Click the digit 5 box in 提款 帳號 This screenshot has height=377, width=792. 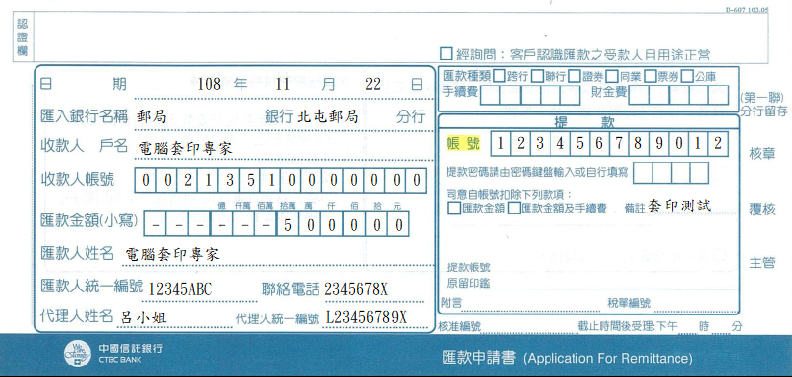pyautogui.click(x=579, y=144)
